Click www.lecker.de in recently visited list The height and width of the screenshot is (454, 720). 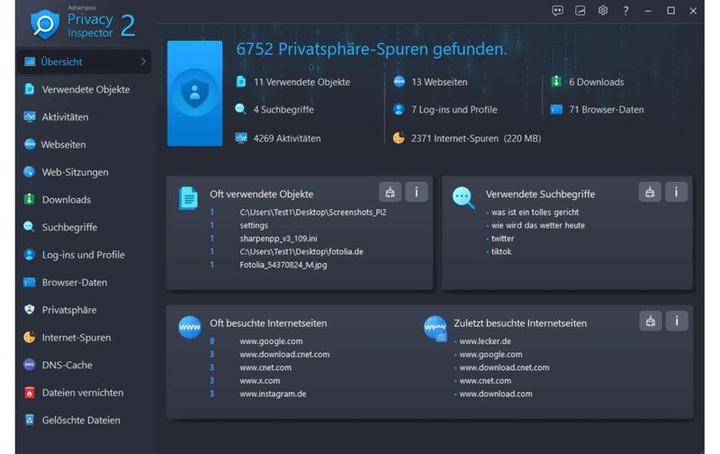(x=485, y=341)
